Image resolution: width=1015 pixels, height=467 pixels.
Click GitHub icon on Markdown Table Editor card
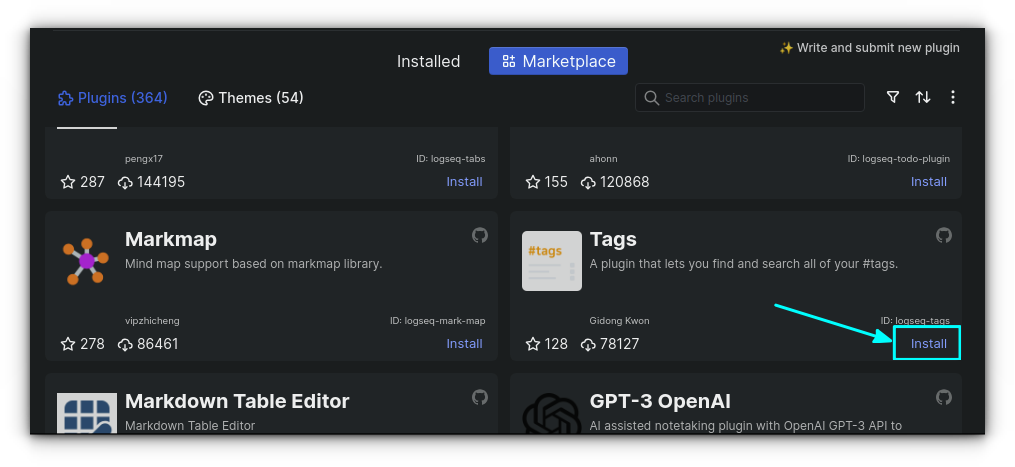pyautogui.click(x=480, y=397)
